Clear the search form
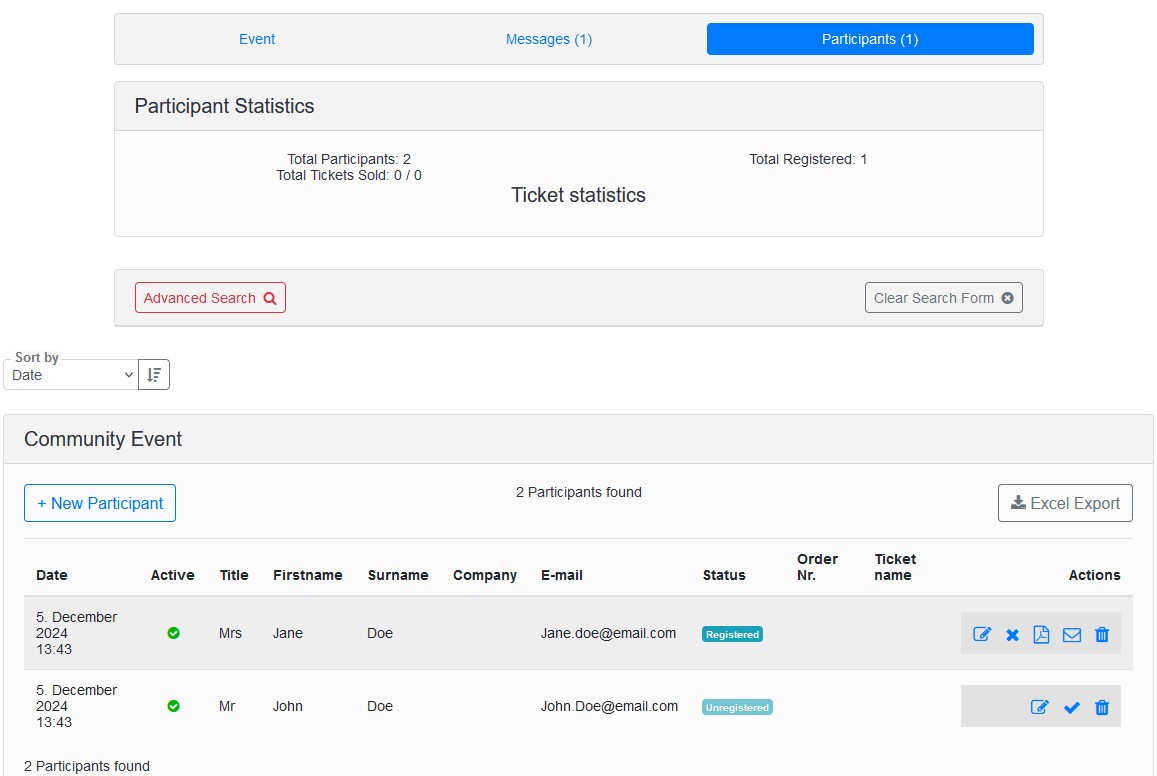Screen dimensions: 1157x776 (943, 298)
